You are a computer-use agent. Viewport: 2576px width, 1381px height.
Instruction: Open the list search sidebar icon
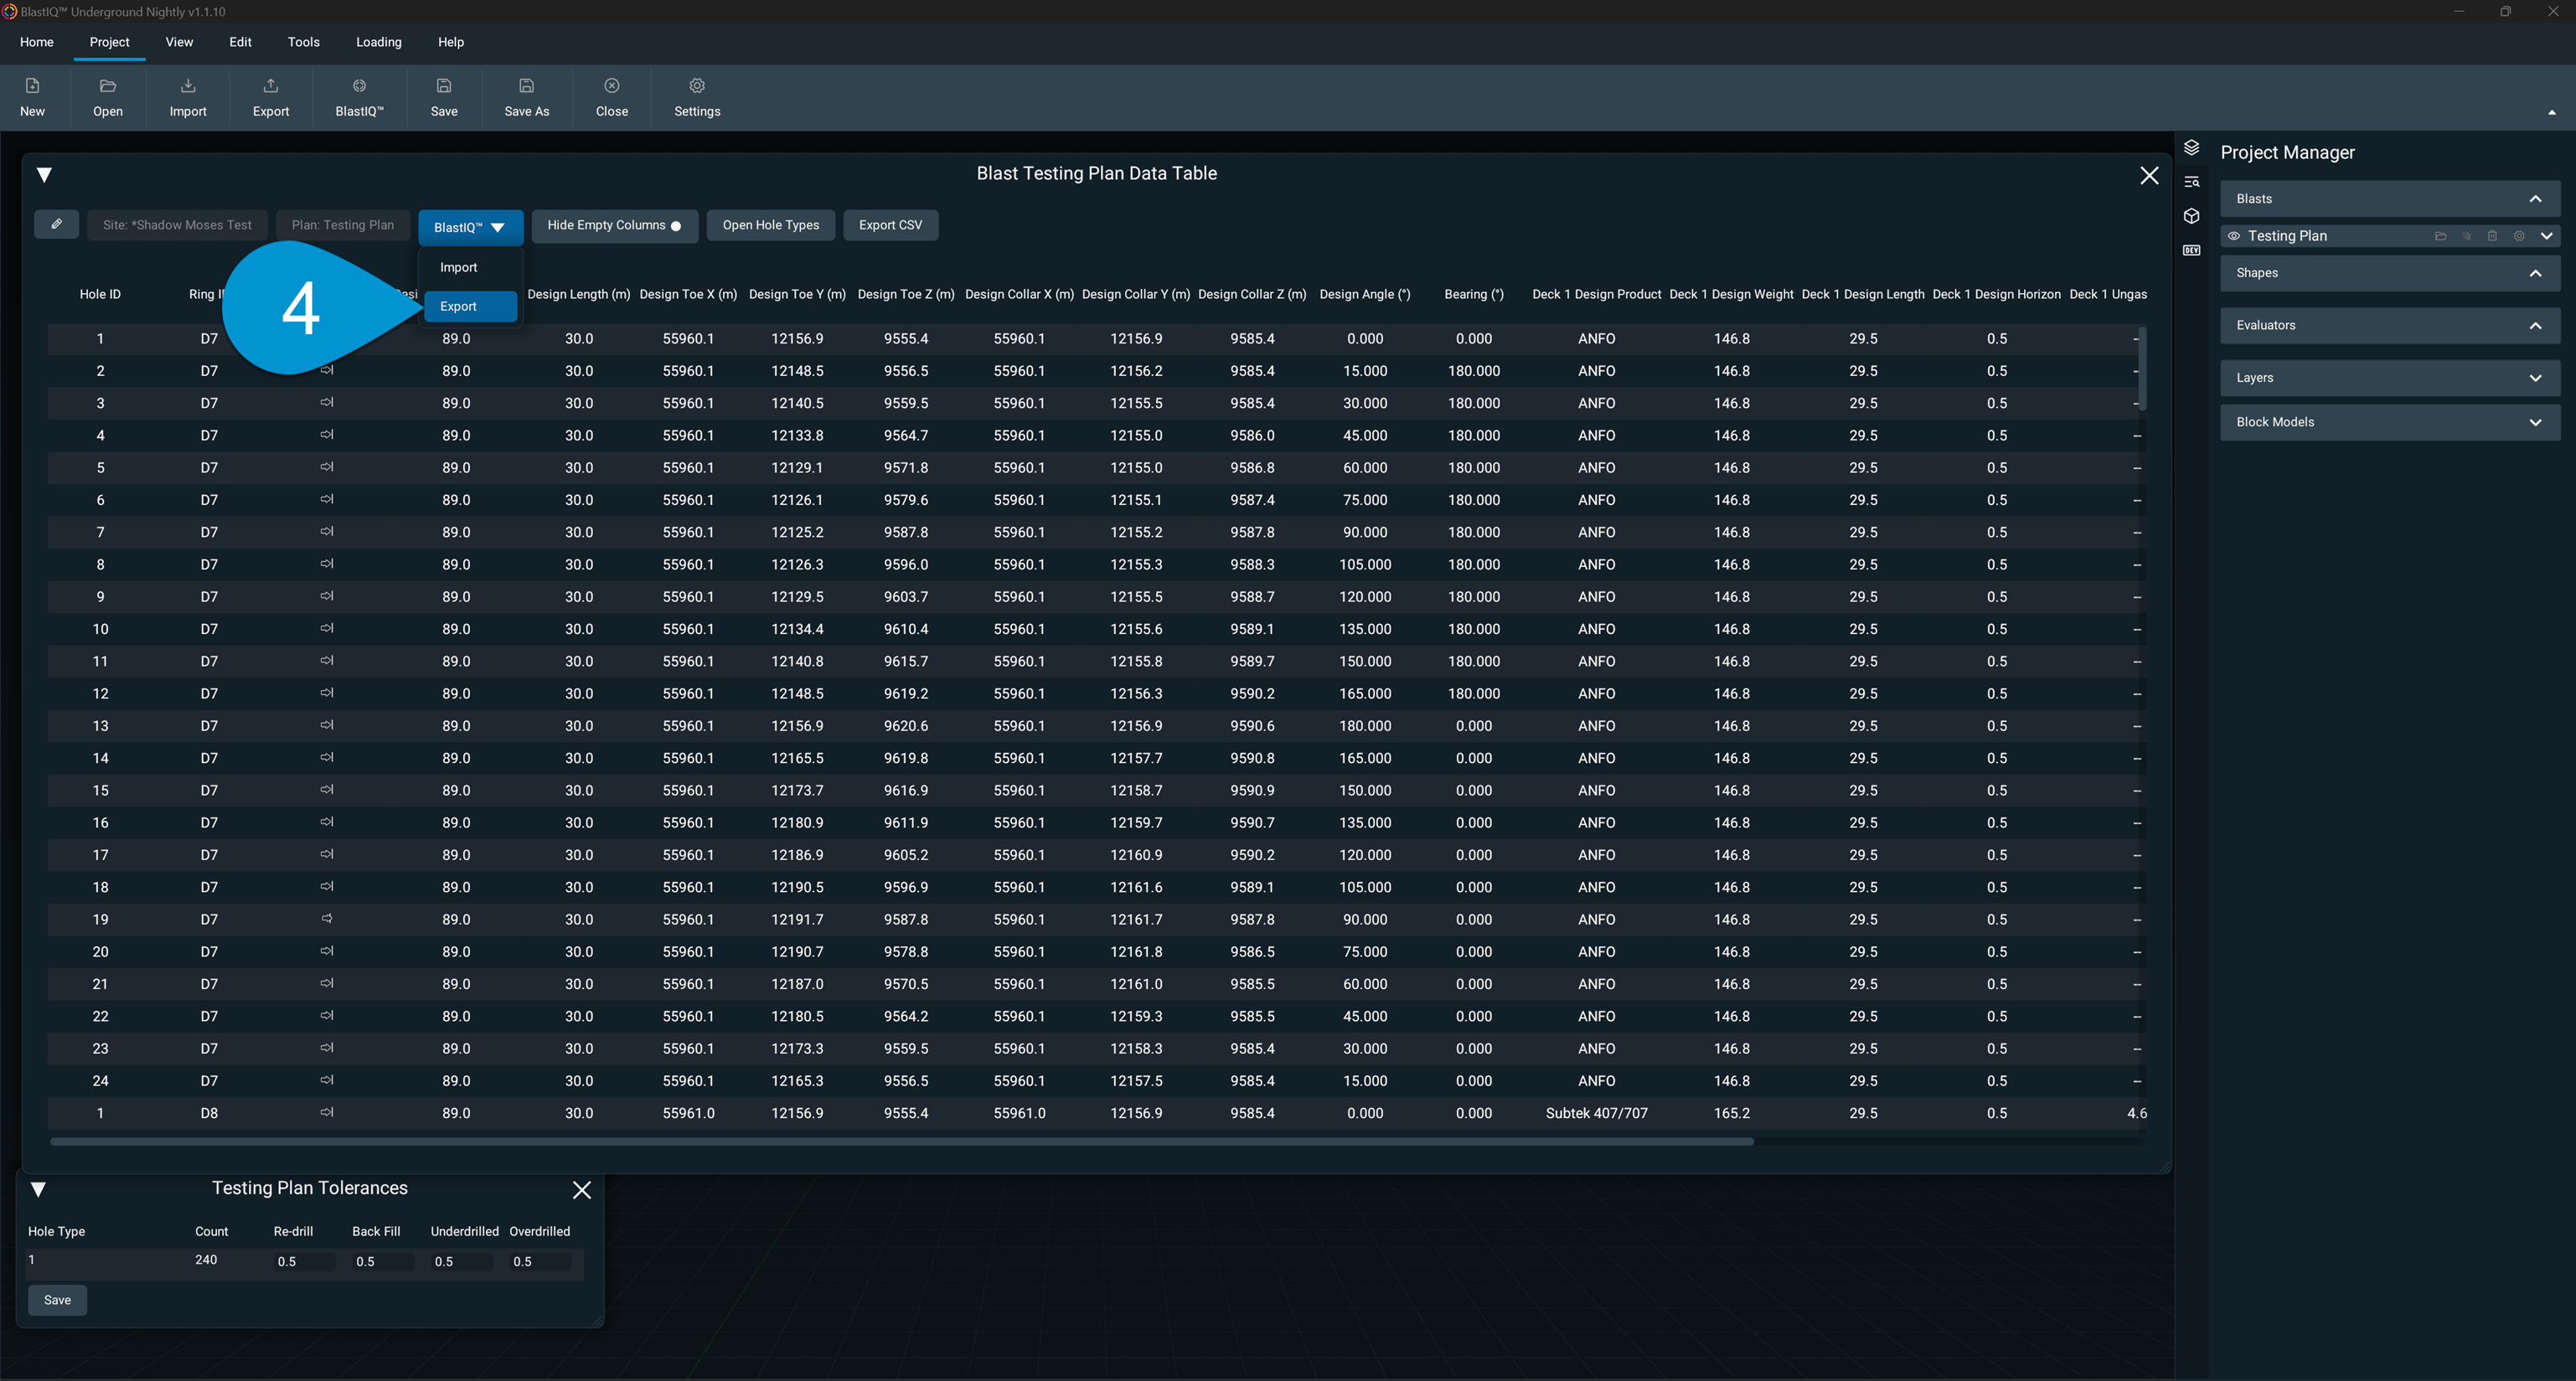[2192, 182]
